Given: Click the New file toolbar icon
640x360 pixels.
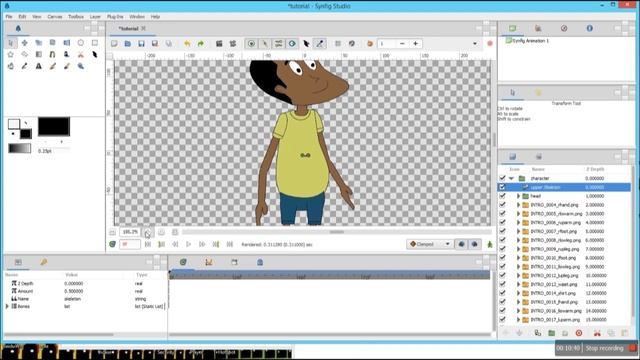Looking at the screenshot, I should tap(114, 44).
